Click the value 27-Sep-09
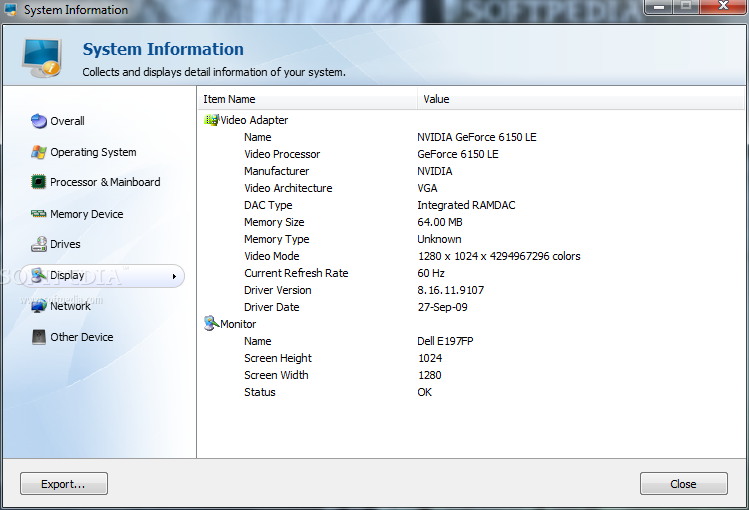749x510 pixels. click(442, 307)
